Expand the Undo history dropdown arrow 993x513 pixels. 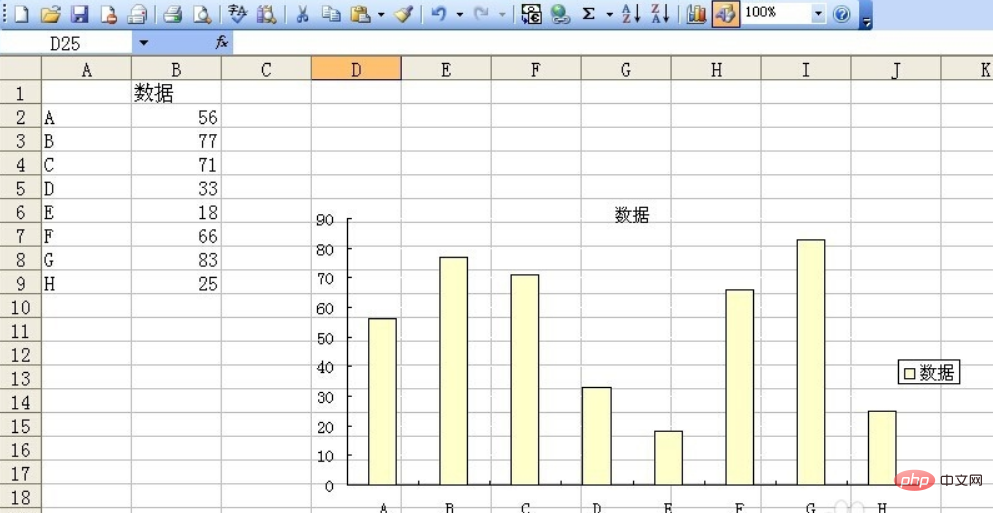[x=459, y=14]
